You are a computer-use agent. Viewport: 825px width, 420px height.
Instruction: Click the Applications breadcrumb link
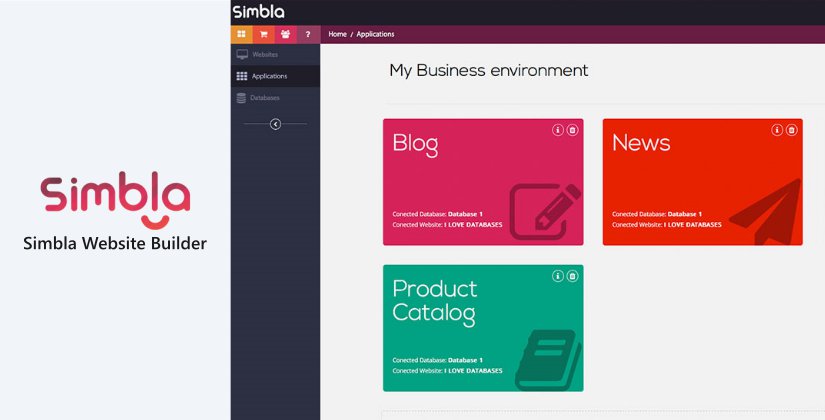click(x=375, y=34)
